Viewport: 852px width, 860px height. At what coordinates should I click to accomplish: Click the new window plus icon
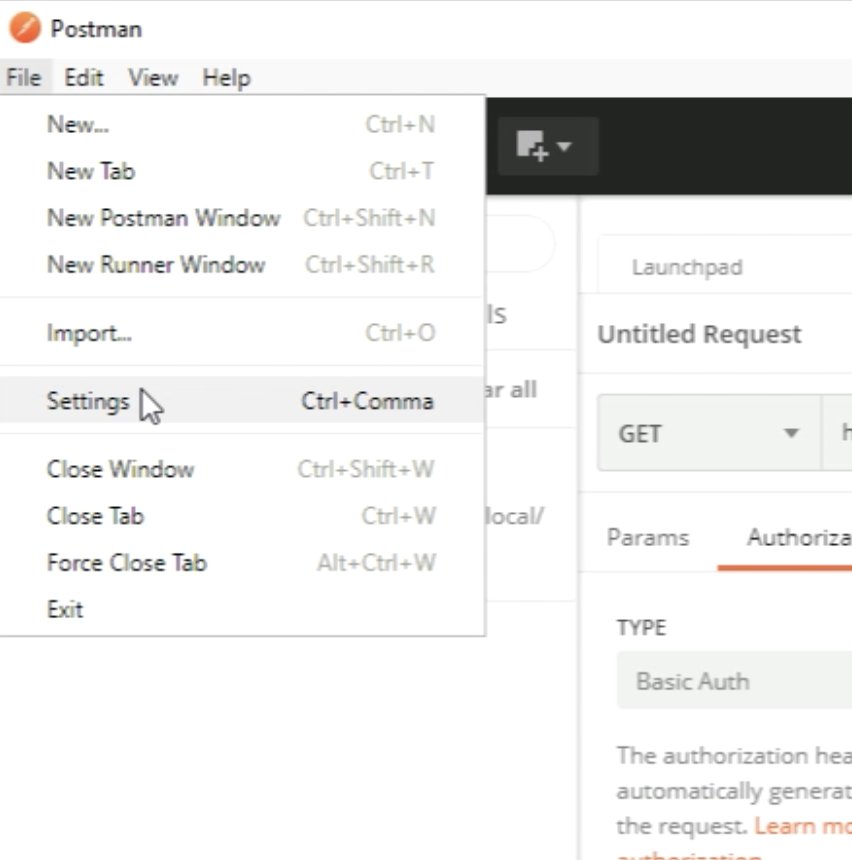point(532,146)
